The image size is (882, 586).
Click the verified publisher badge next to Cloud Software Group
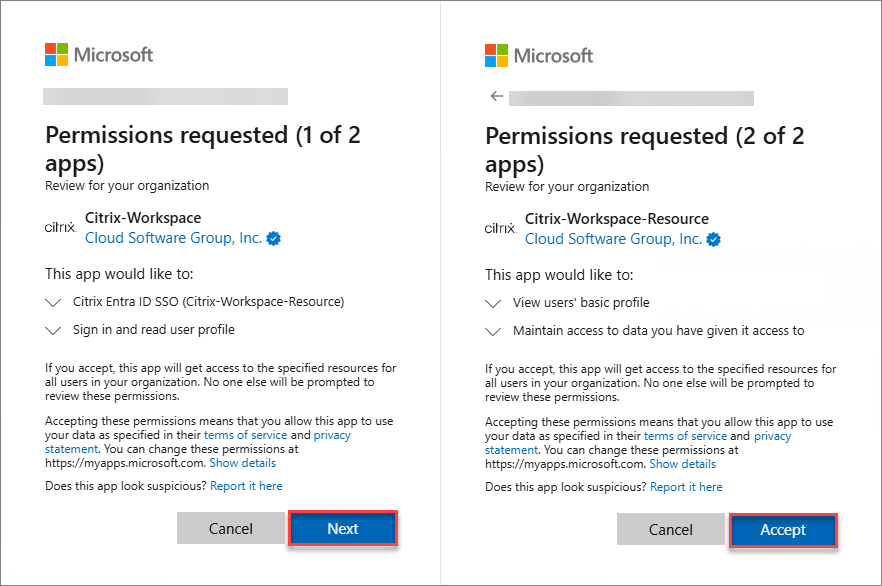pos(272,238)
